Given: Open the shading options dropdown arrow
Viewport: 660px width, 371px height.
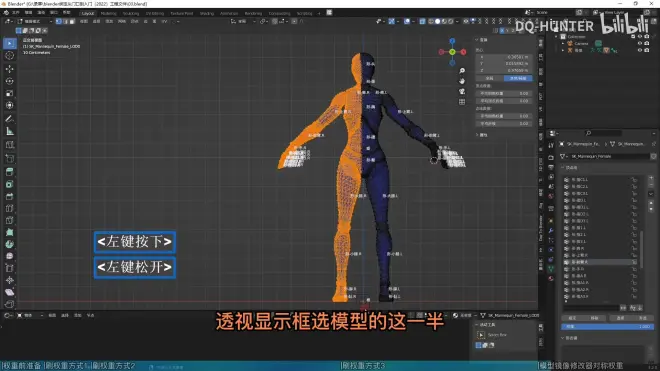Looking at the screenshot, I should (x=457, y=21).
